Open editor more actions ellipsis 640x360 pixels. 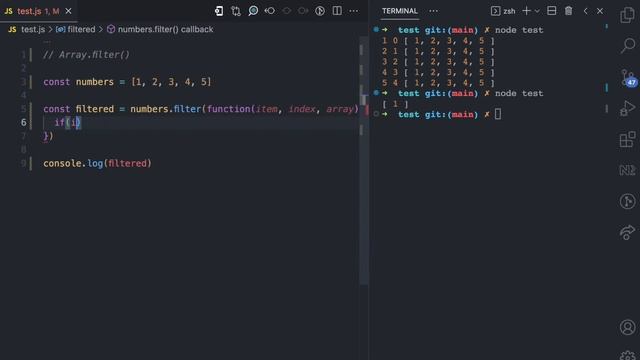coord(354,11)
